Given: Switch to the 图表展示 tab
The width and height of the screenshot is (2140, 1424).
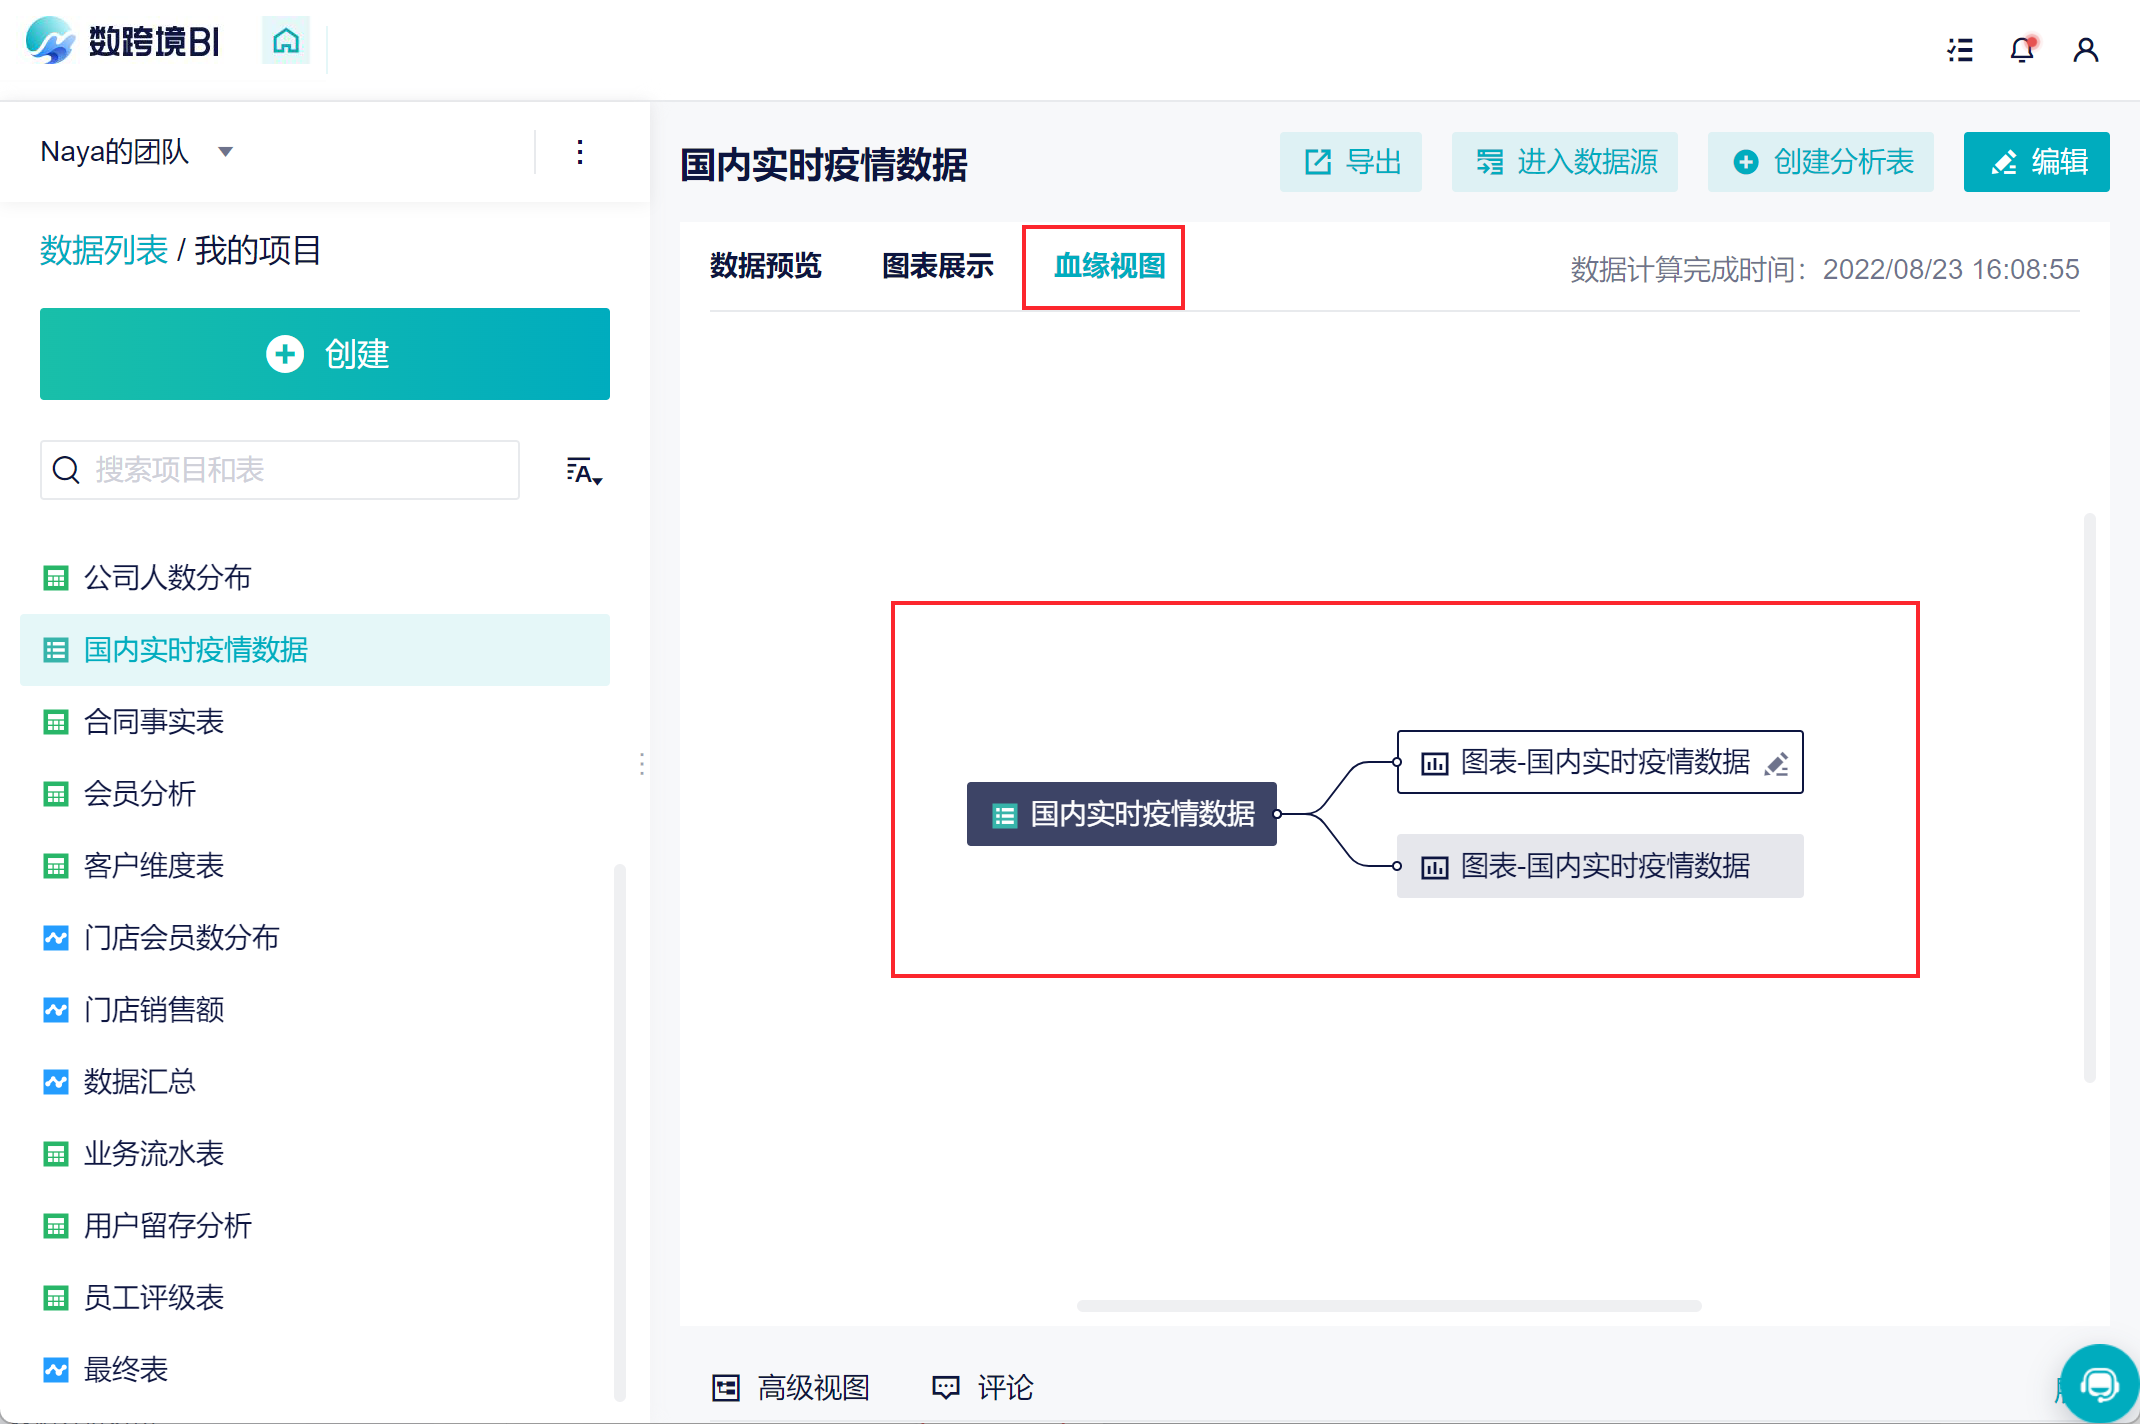Looking at the screenshot, I should tap(937, 266).
